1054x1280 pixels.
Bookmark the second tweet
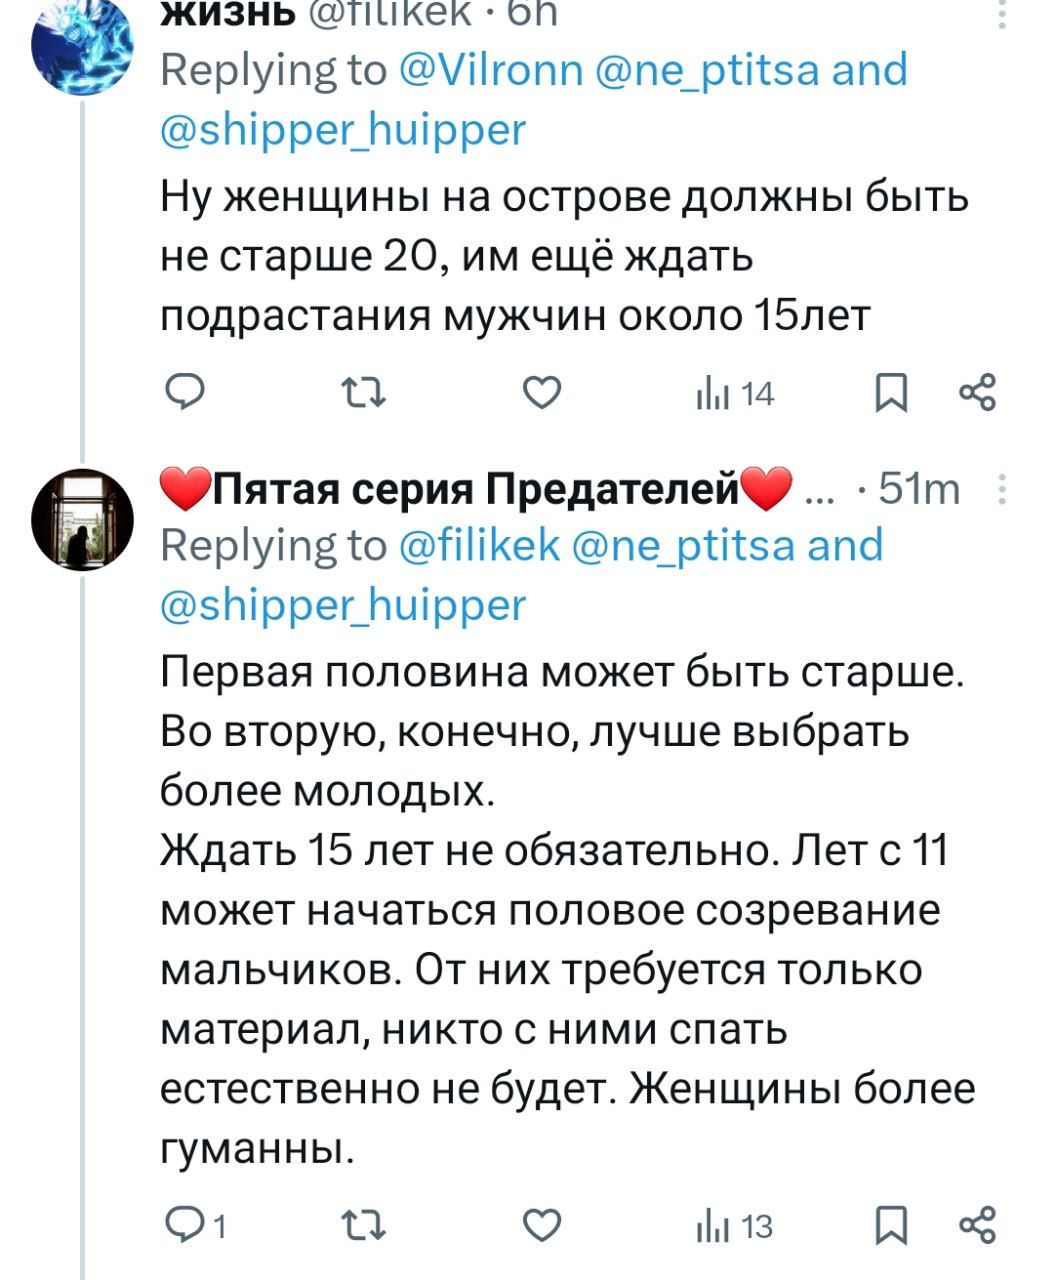889,1225
